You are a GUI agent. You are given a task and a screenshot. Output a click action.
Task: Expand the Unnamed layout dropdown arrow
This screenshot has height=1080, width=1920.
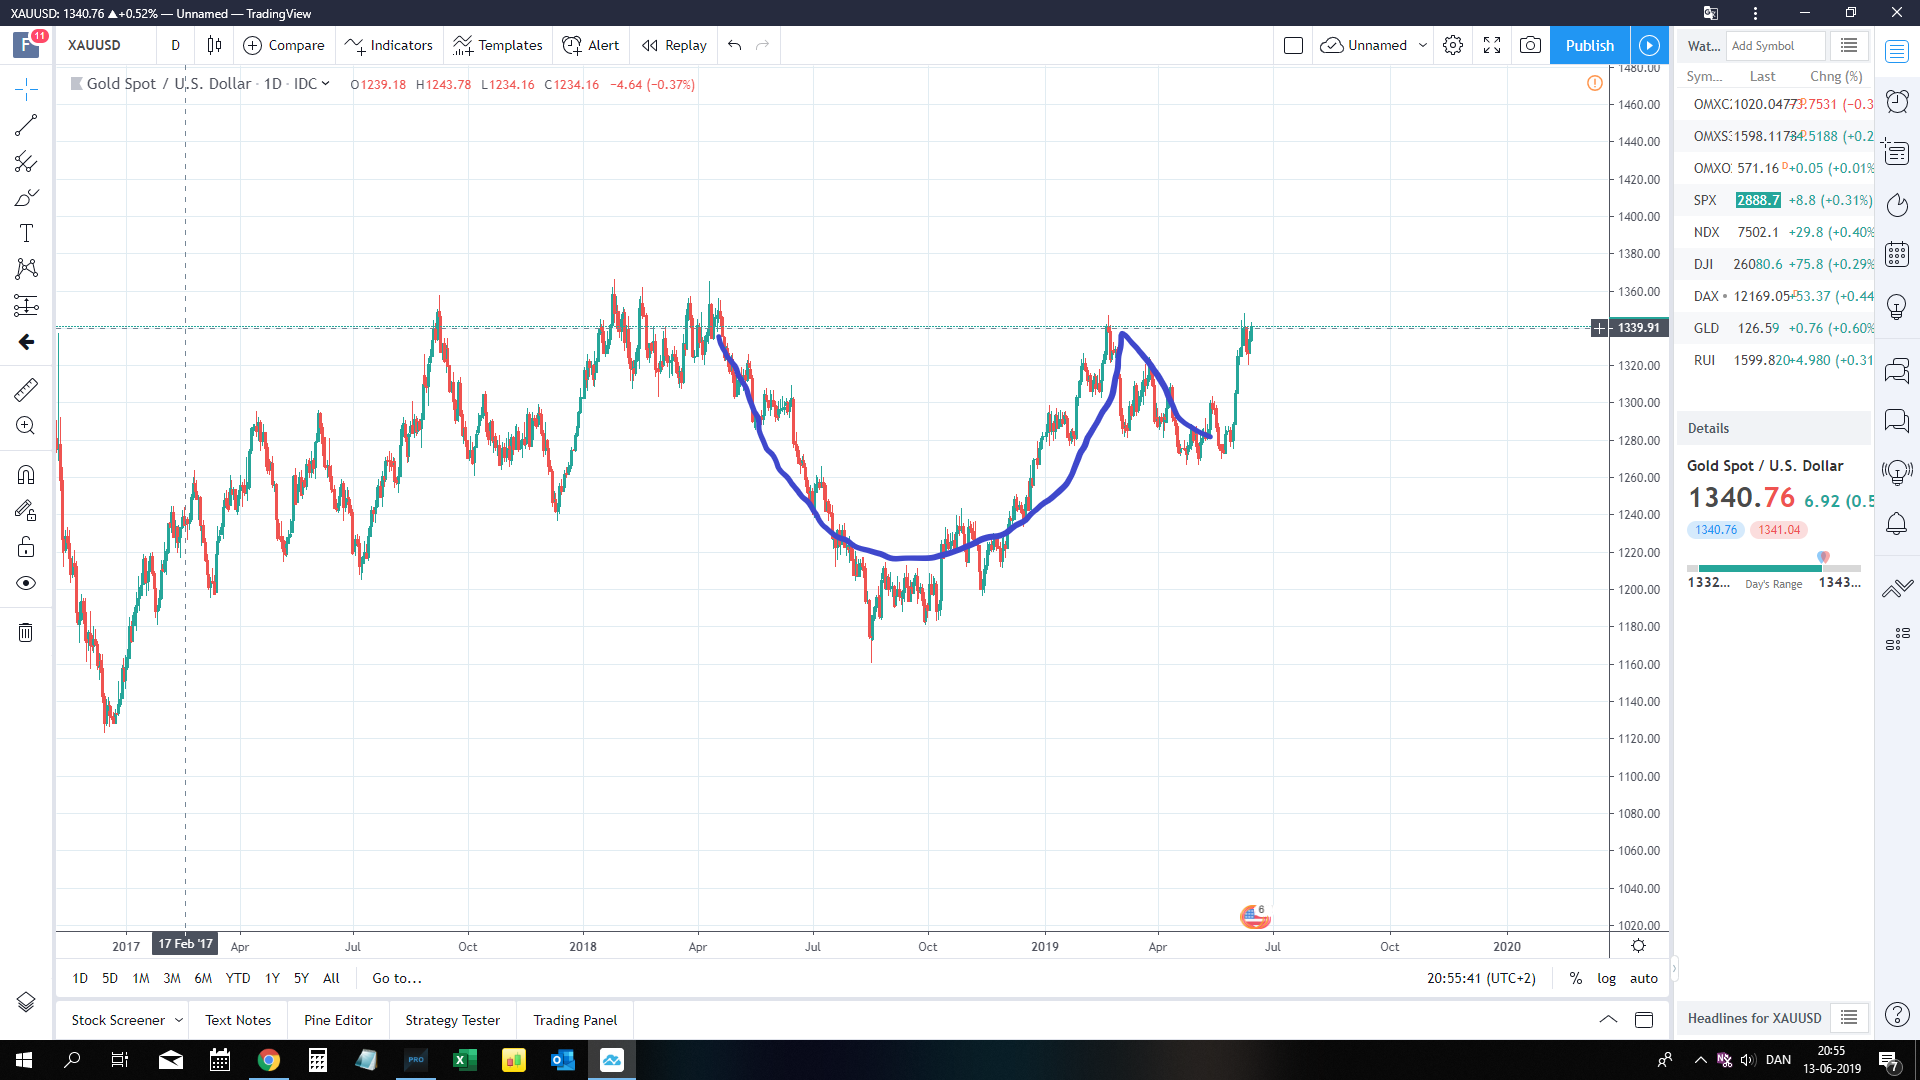(x=1423, y=45)
